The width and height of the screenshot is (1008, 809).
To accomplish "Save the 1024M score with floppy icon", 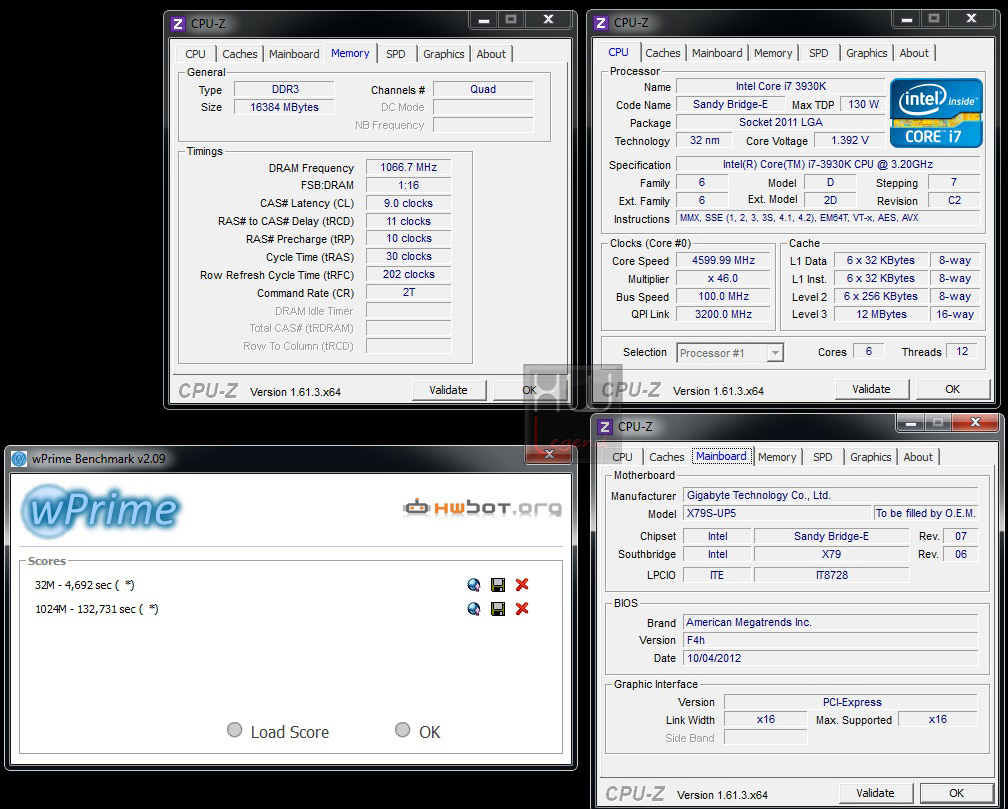I will tap(498, 608).
